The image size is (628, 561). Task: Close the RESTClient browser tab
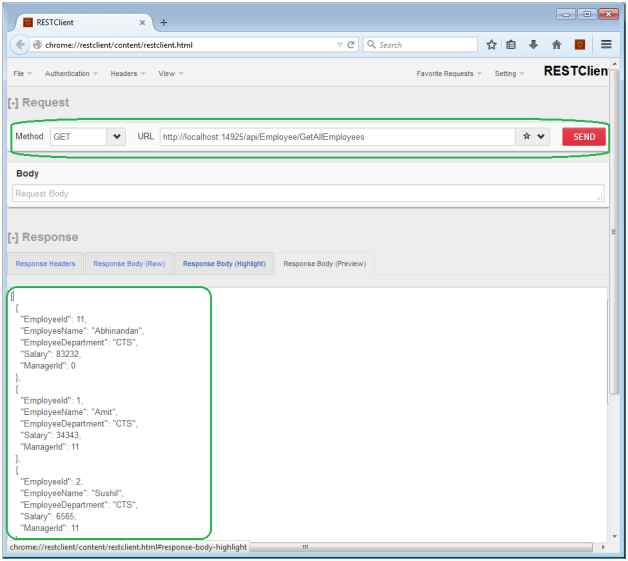click(x=142, y=23)
